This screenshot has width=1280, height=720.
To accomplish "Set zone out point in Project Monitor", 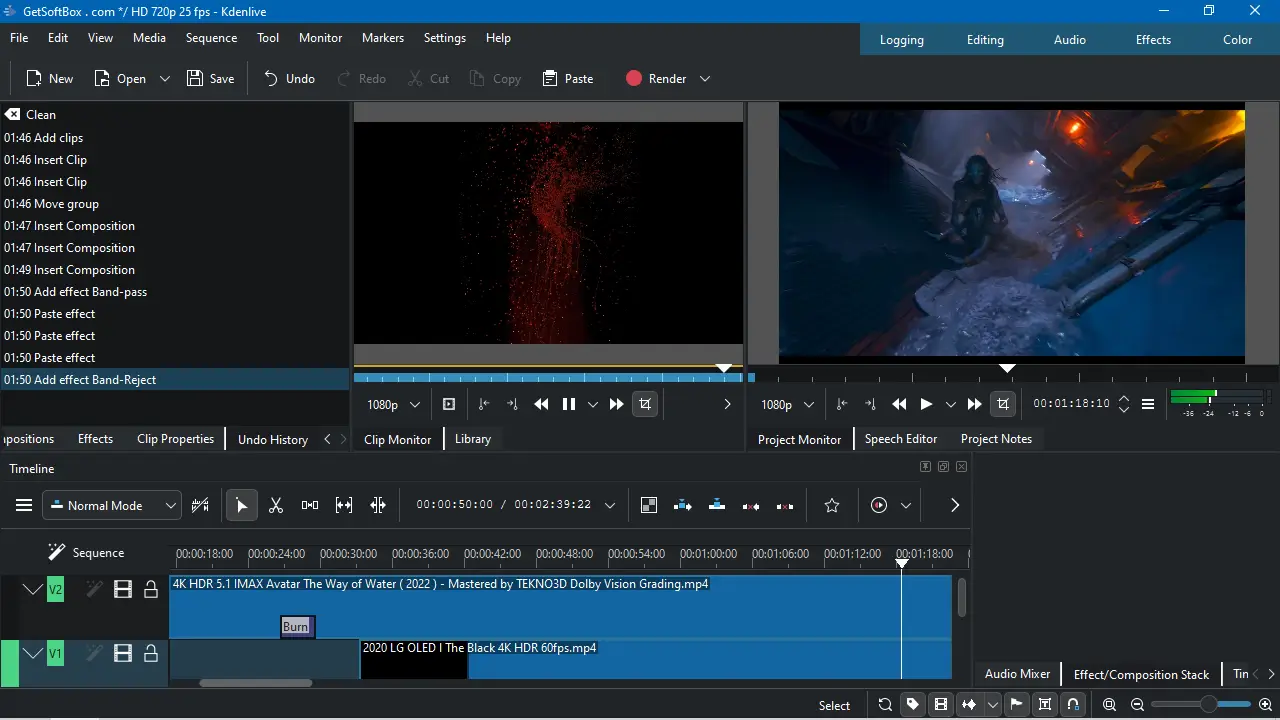I will click(x=870, y=404).
